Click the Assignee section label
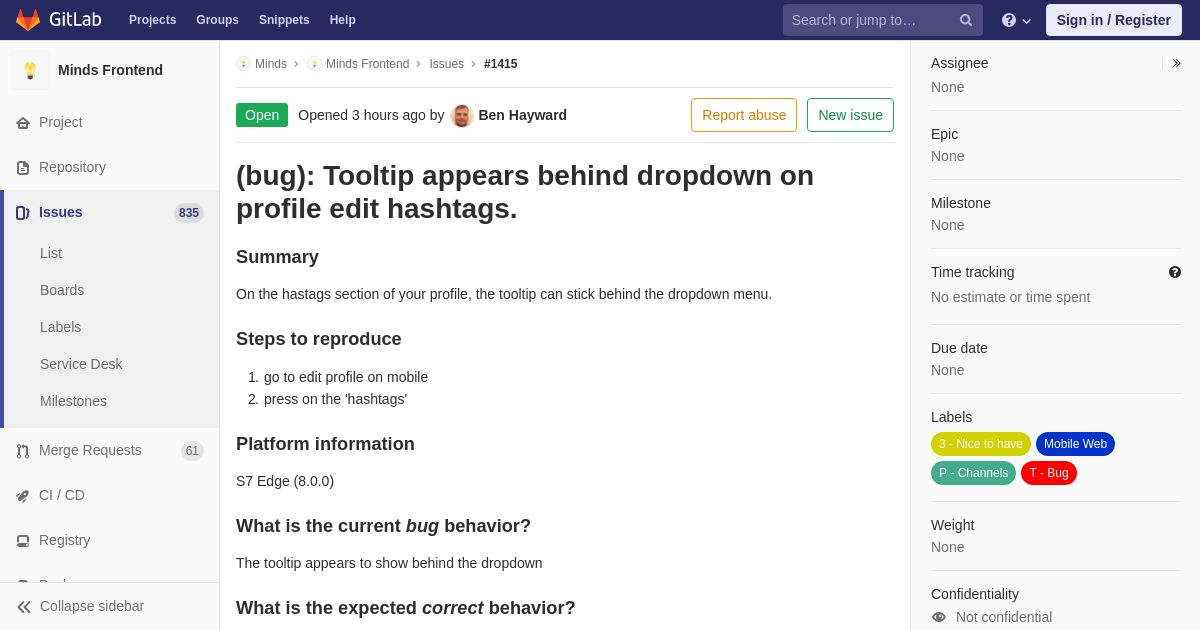 (x=959, y=63)
